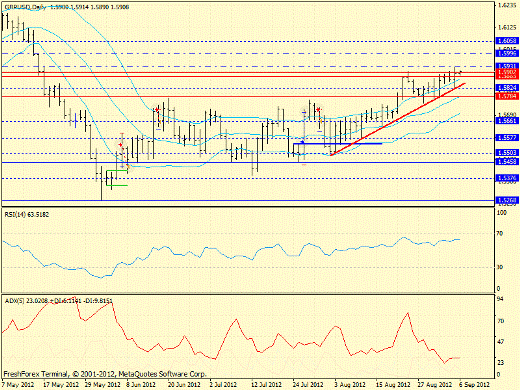The height and width of the screenshot is (390, 520).
Task: Click the ADX scale value 47
Action: tap(500, 342)
